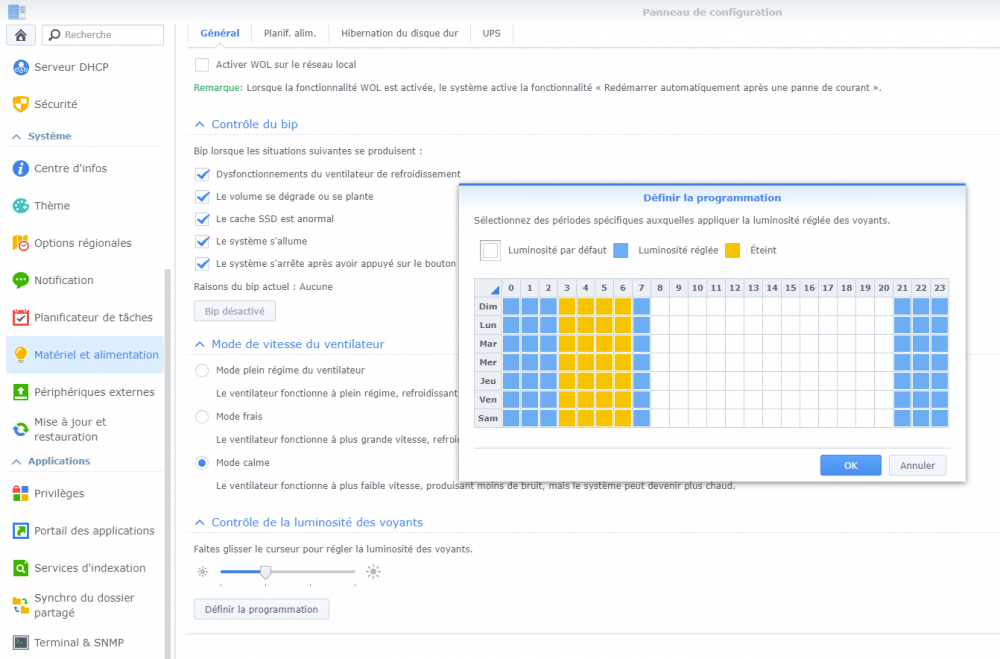Image resolution: width=1000 pixels, height=659 pixels.
Task: Uncheck Le cache SSD est anormal
Action: pos(202,219)
